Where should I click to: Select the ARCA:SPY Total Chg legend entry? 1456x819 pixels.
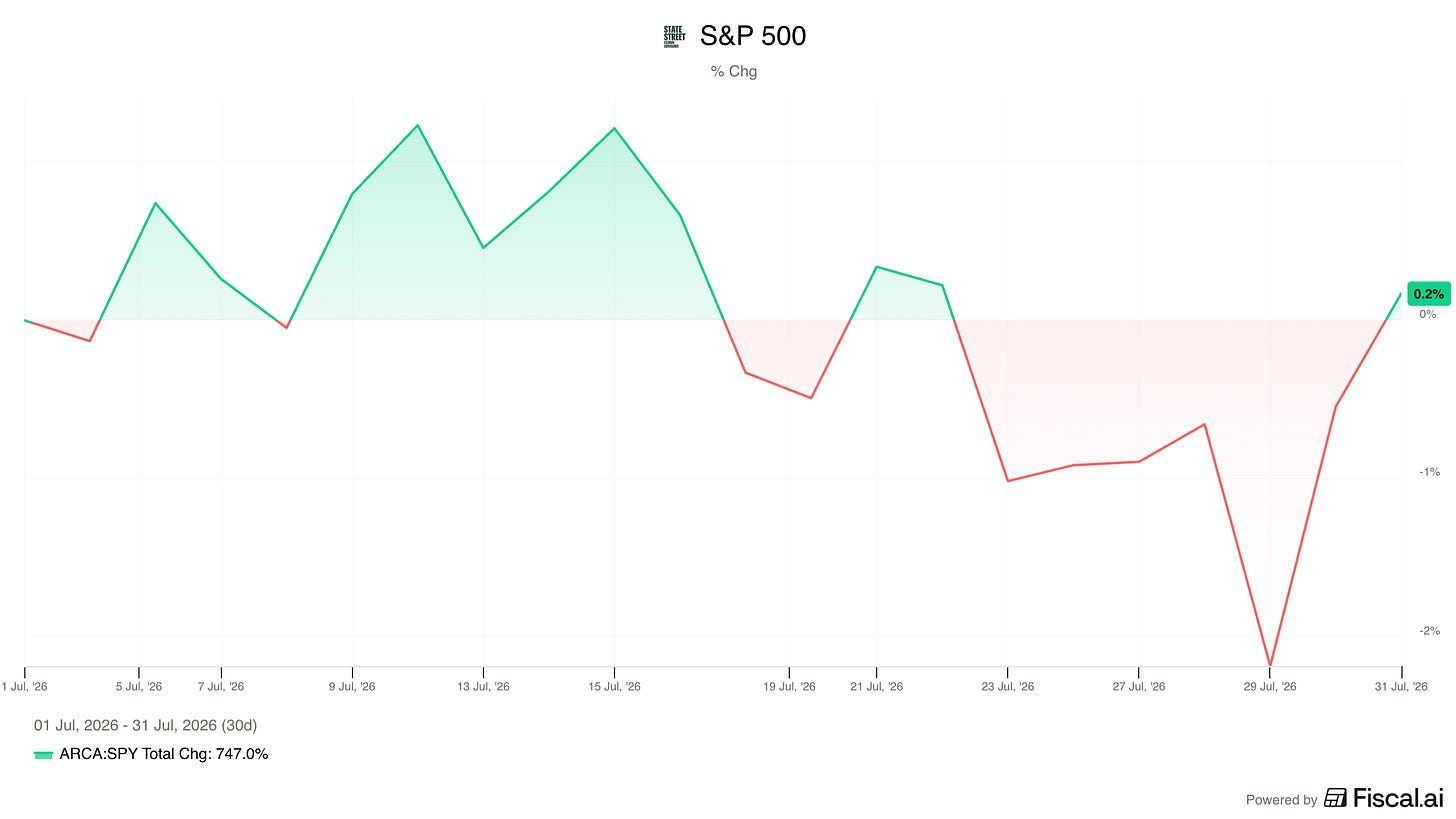(151, 754)
